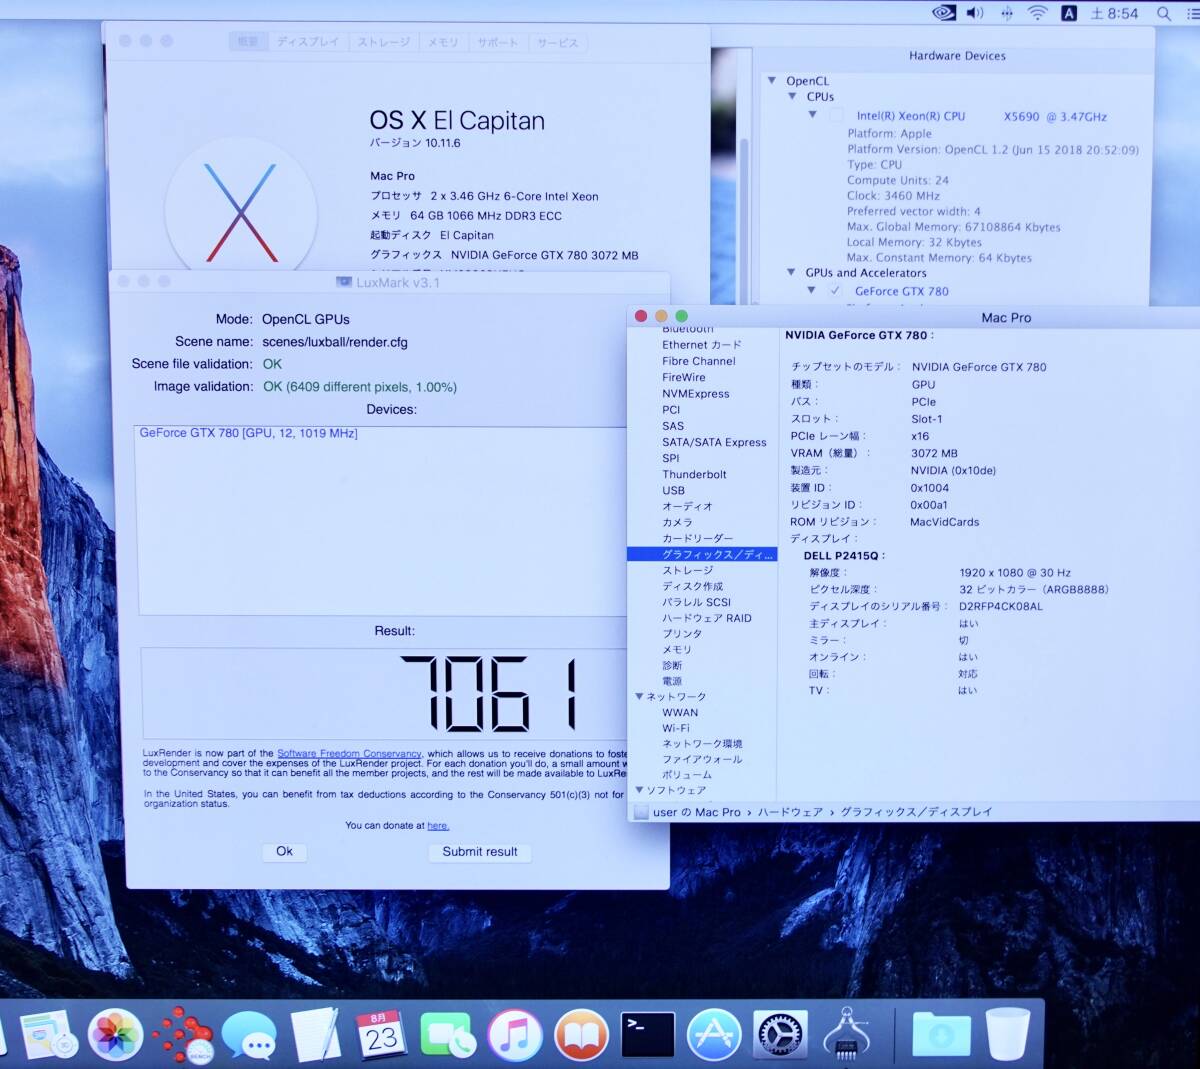Open the donate 'here' link
Screen dimensions: 1200x1069
tap(438, 826)
